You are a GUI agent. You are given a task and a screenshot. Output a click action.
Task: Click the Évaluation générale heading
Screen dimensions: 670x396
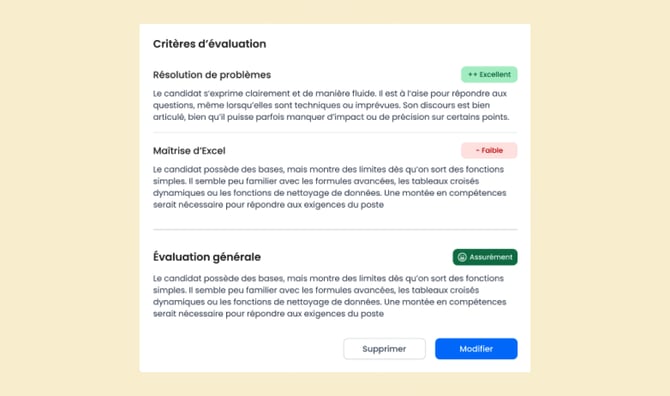click(207, 257)
